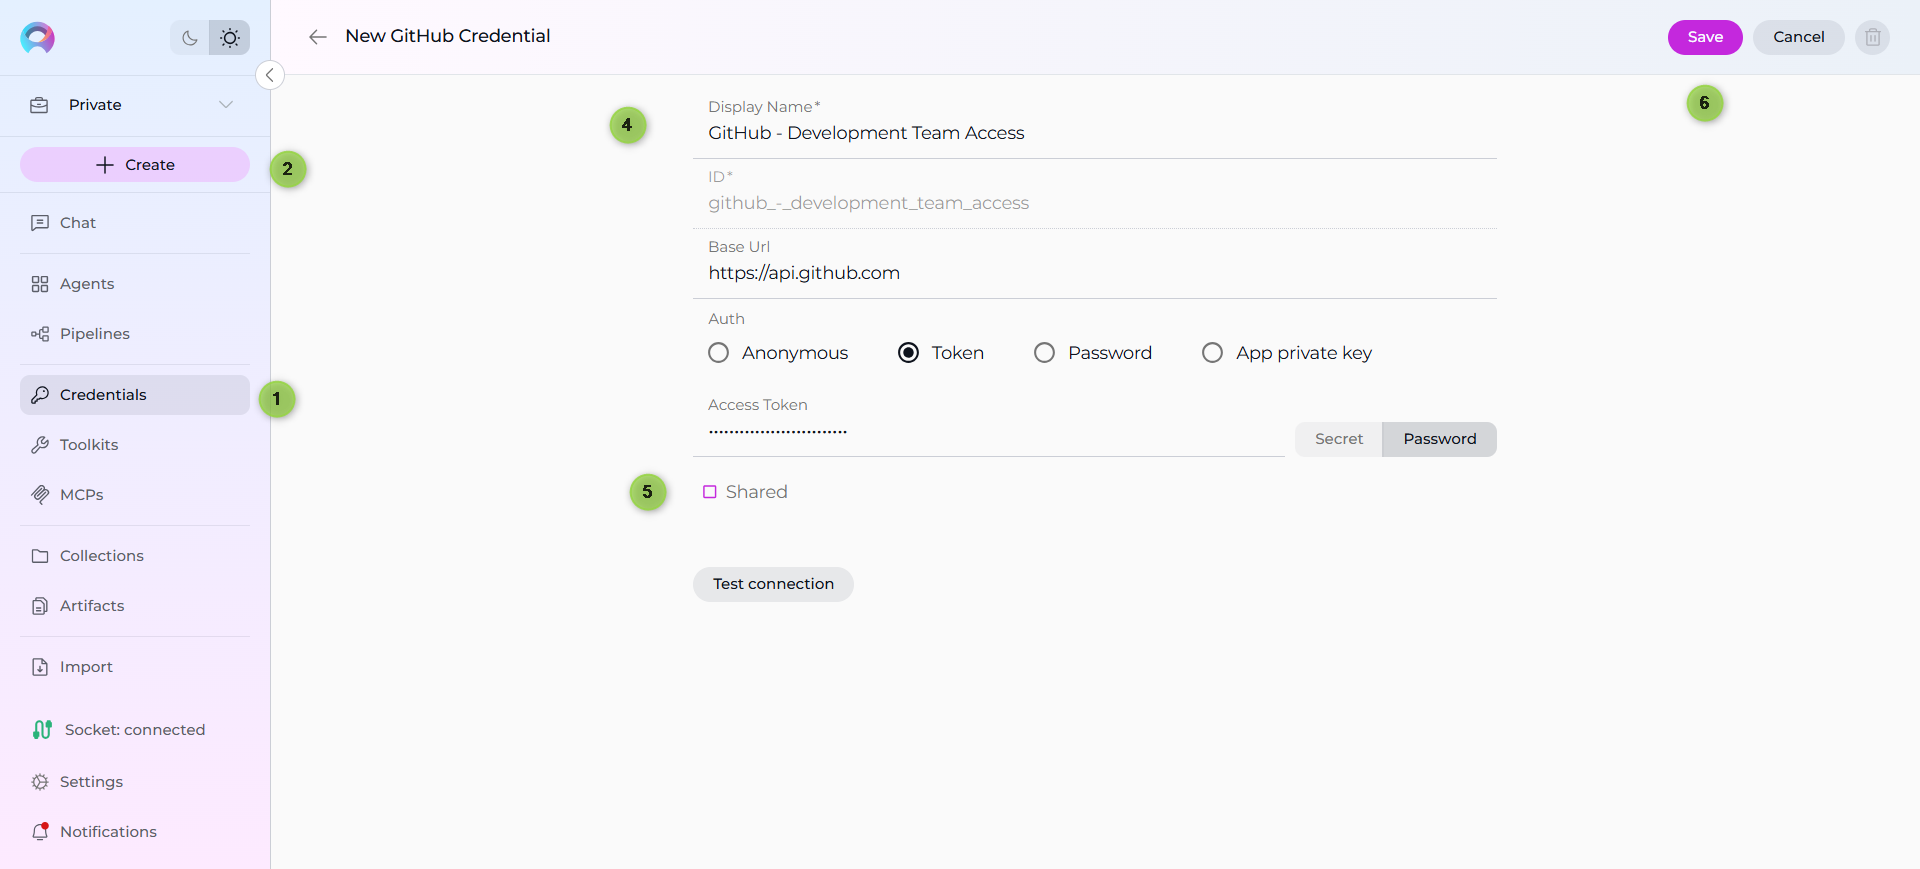The width and height of the screenshot is (1920, 869).
Task: Collapse the sidebar with chevron button
Action: pos(270,75)
